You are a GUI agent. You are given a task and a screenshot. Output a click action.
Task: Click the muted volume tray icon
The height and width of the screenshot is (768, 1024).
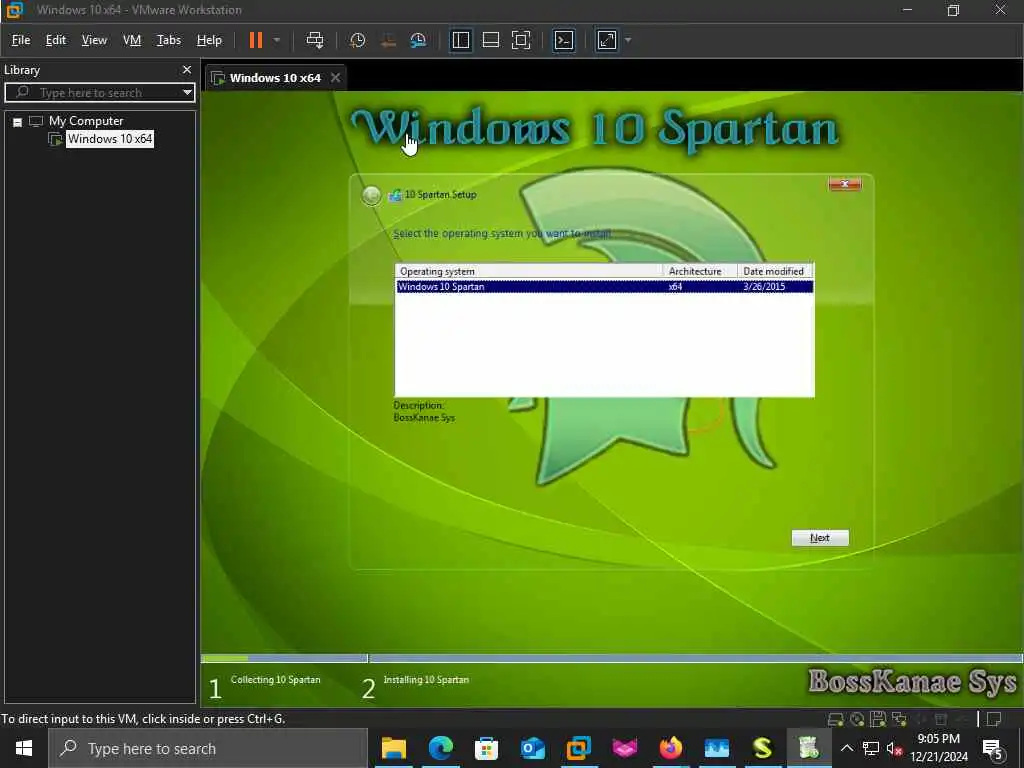click(894, 748)
